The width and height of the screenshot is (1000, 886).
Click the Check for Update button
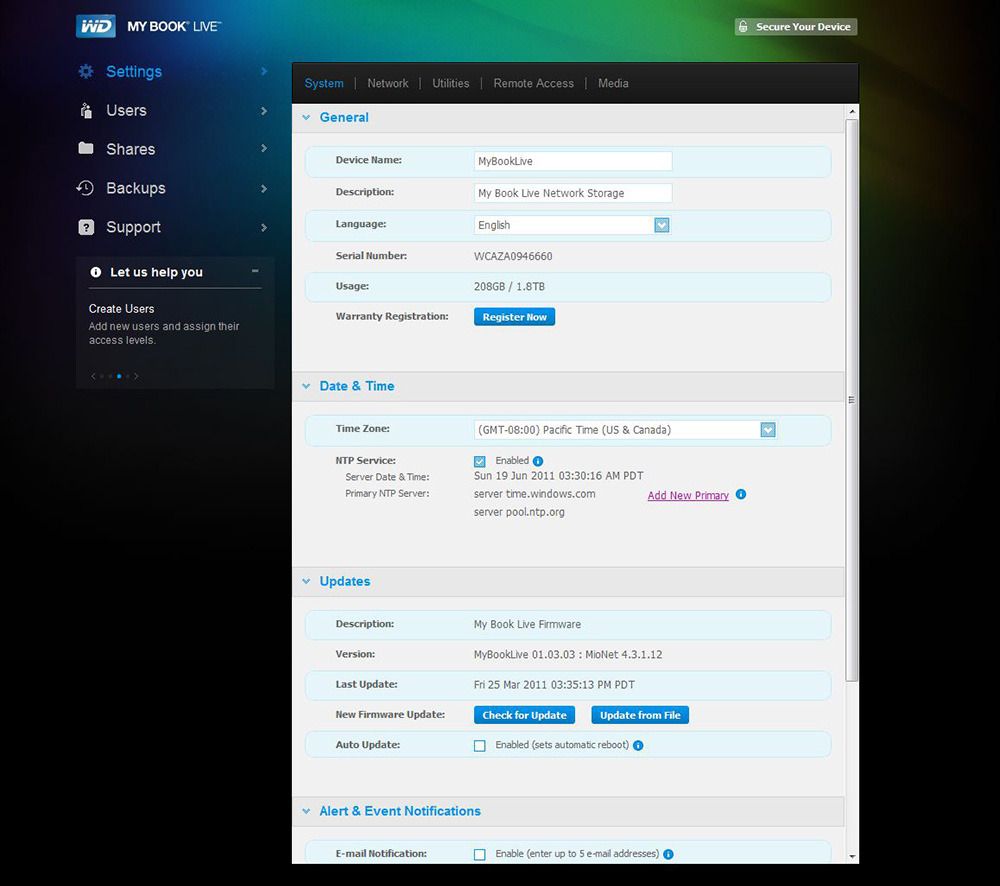[x=524, y=715]
